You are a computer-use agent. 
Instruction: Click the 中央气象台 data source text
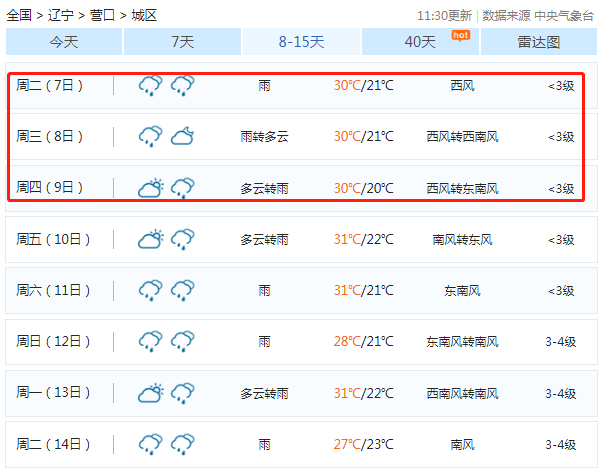tap(564, 16)
